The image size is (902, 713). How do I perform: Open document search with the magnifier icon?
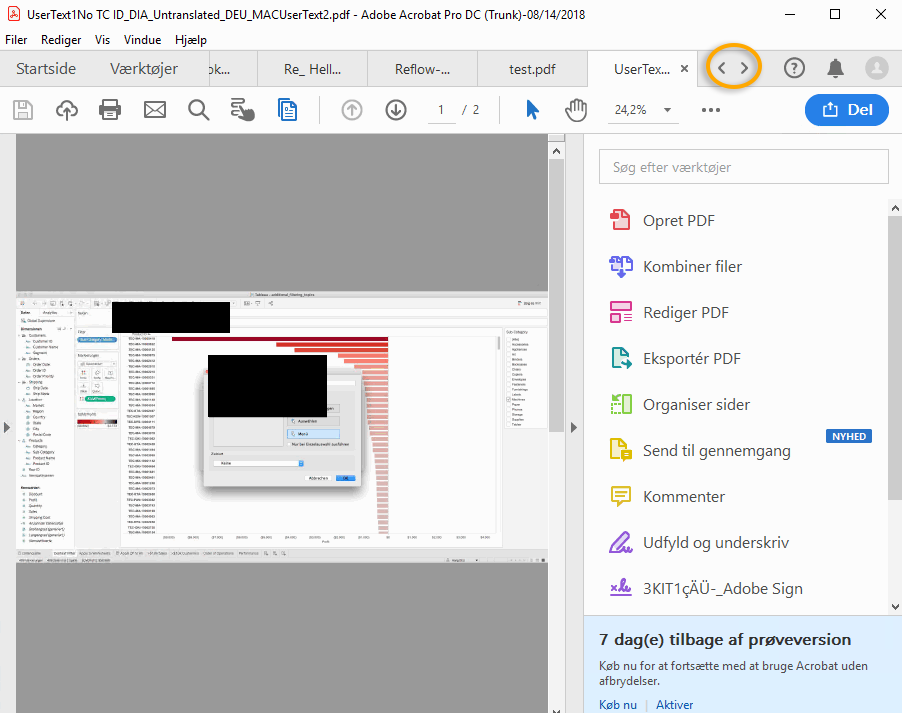click(198, 110)
